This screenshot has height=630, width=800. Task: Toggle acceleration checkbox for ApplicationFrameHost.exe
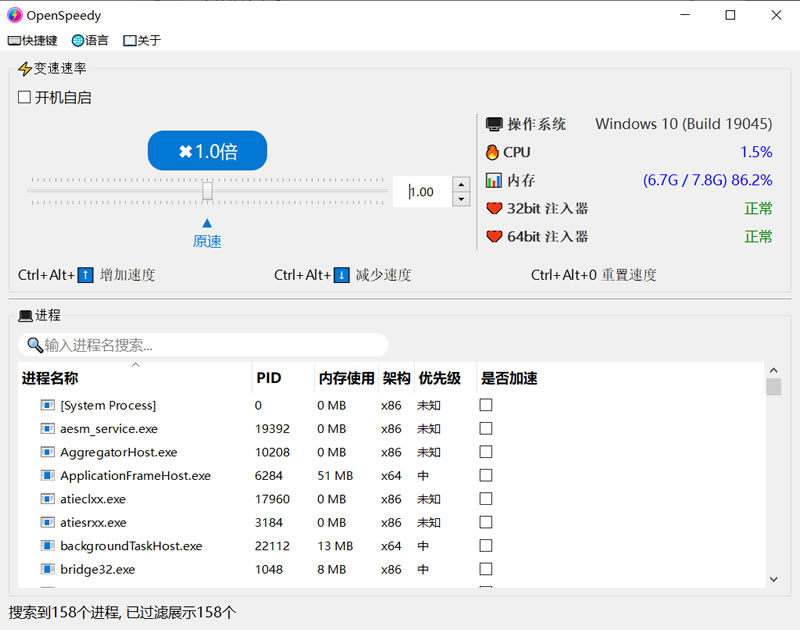coord(486,475)
